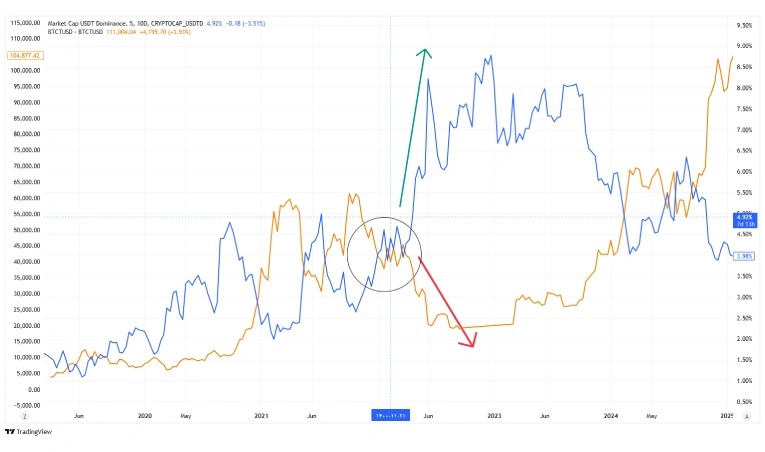Image resolution: width=765 pixels, height=452 pixels.
Task: Click the 2021 label on time axis
Action: coord(262,414)
